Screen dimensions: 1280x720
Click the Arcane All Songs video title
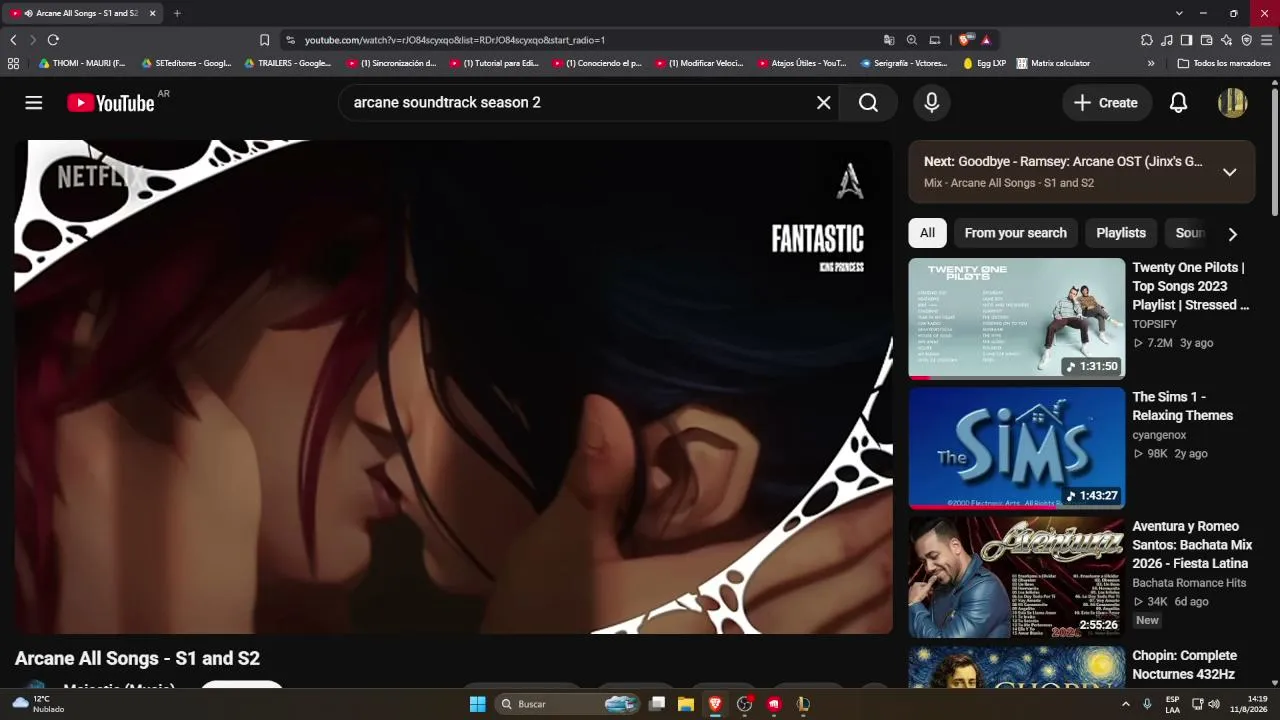click(137, 658)
